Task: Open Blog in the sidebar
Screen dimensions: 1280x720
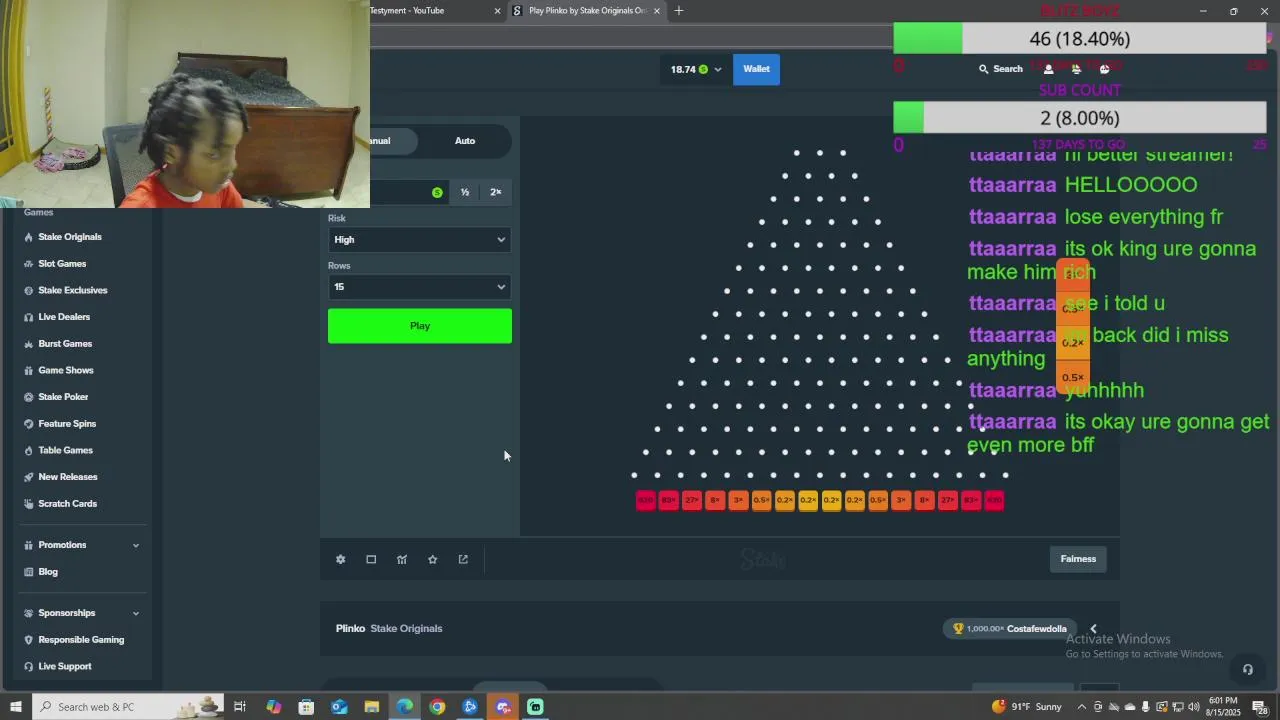Action: (x=48, y=572)
